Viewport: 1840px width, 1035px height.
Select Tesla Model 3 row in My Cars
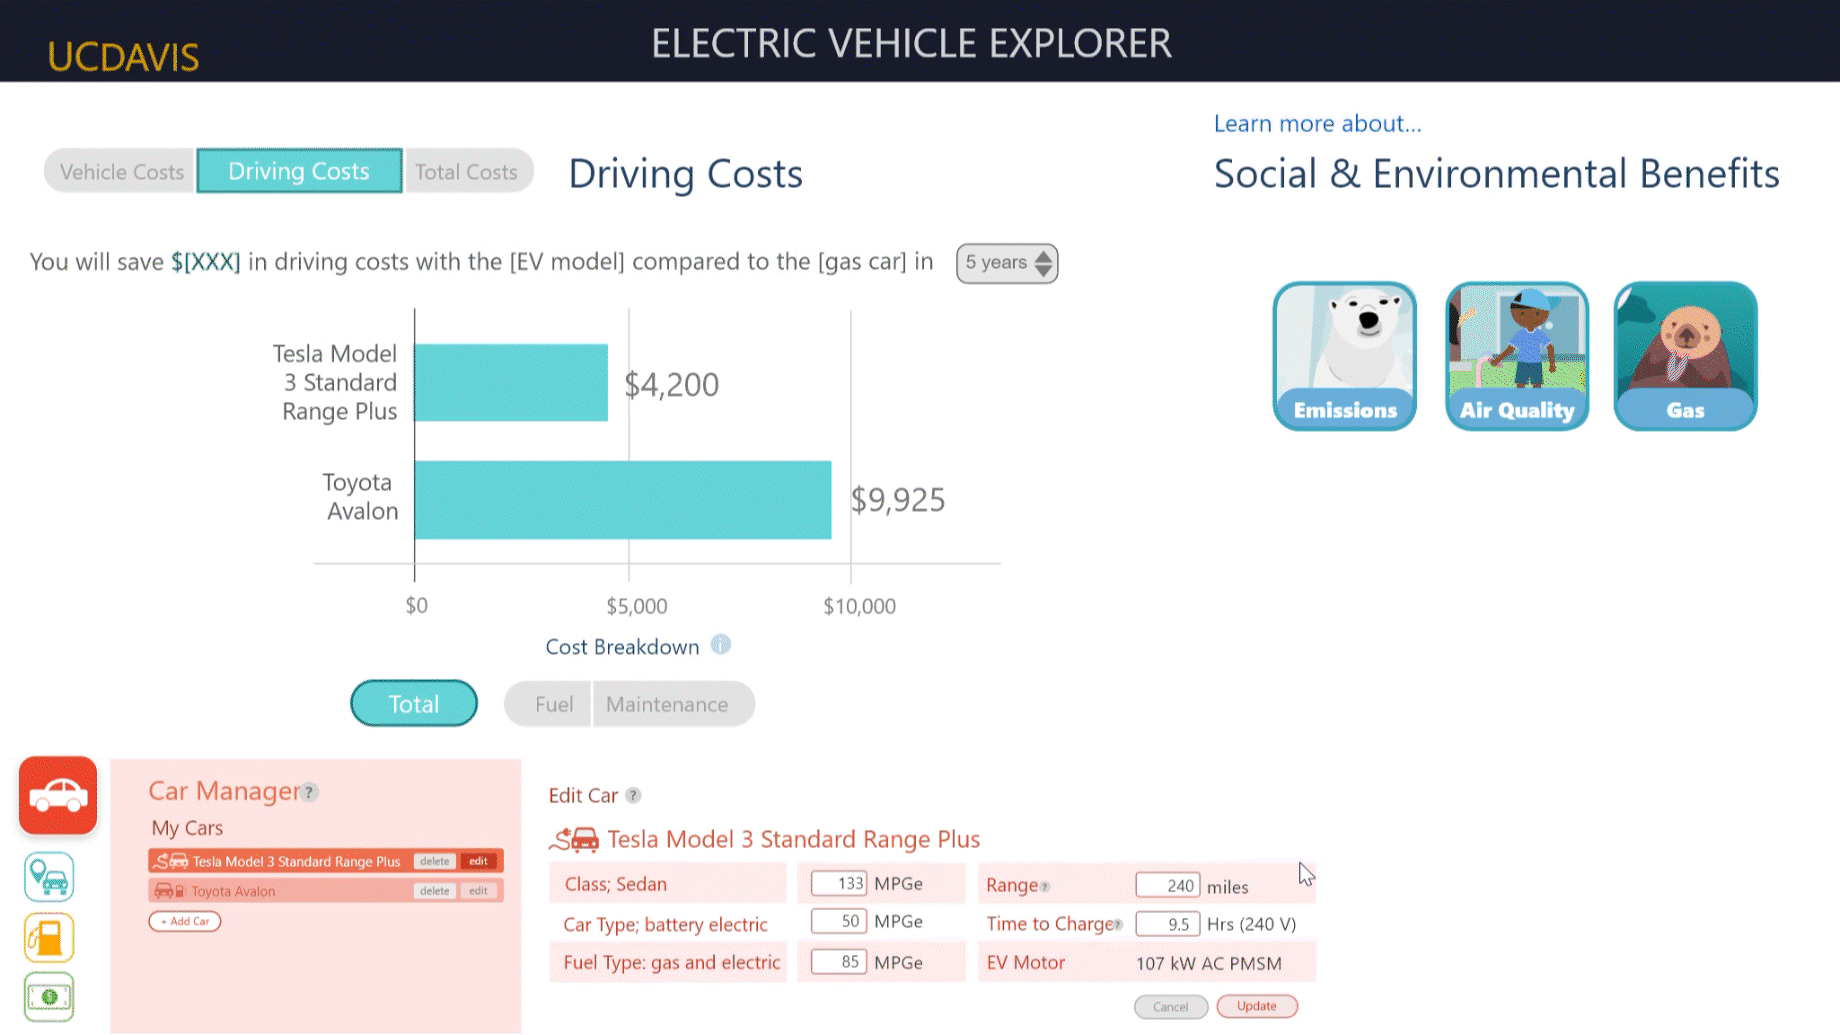[x=326, y=861]
